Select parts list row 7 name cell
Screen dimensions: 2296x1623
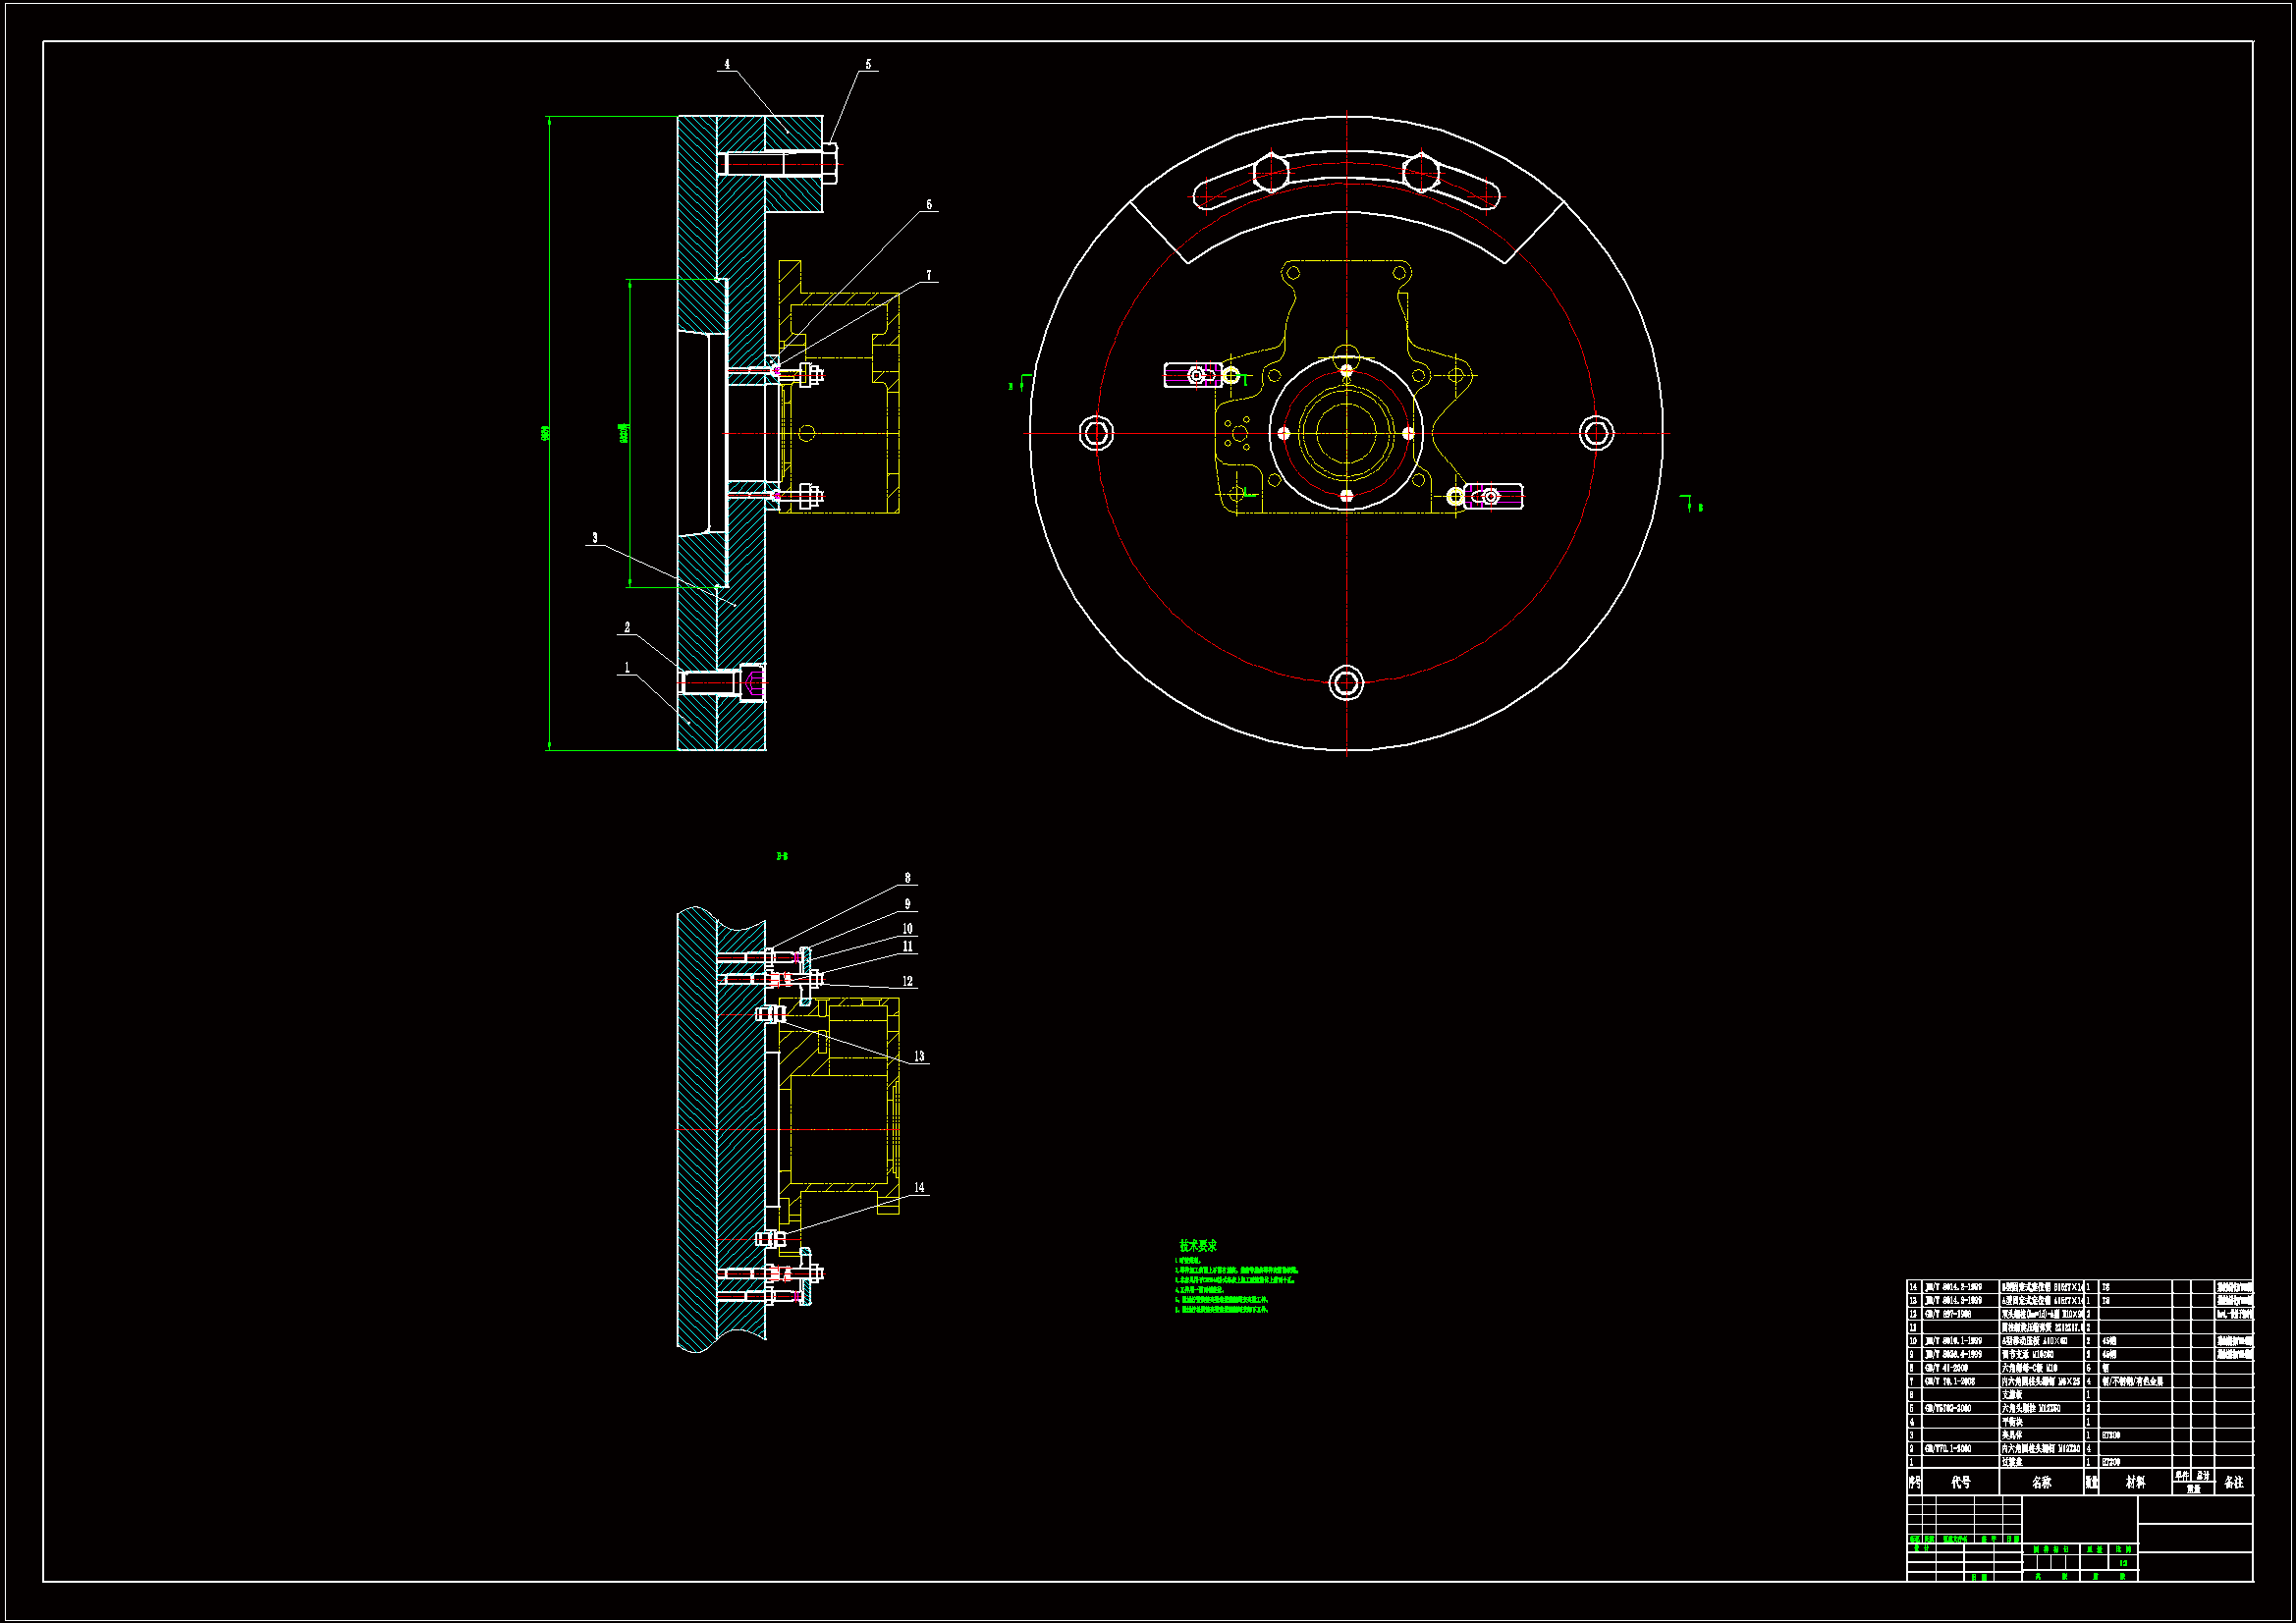[2040, 1381]
